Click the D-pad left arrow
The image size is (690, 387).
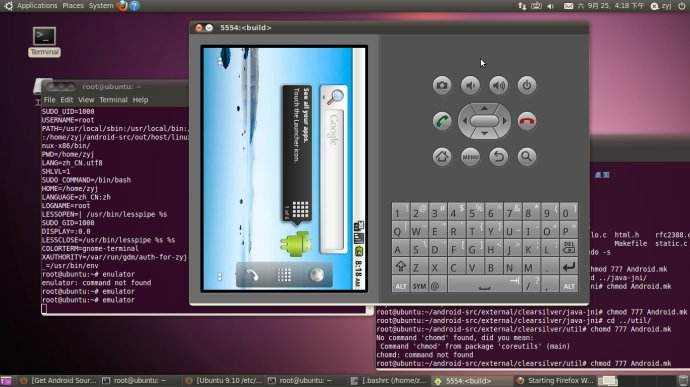point(464,121)
